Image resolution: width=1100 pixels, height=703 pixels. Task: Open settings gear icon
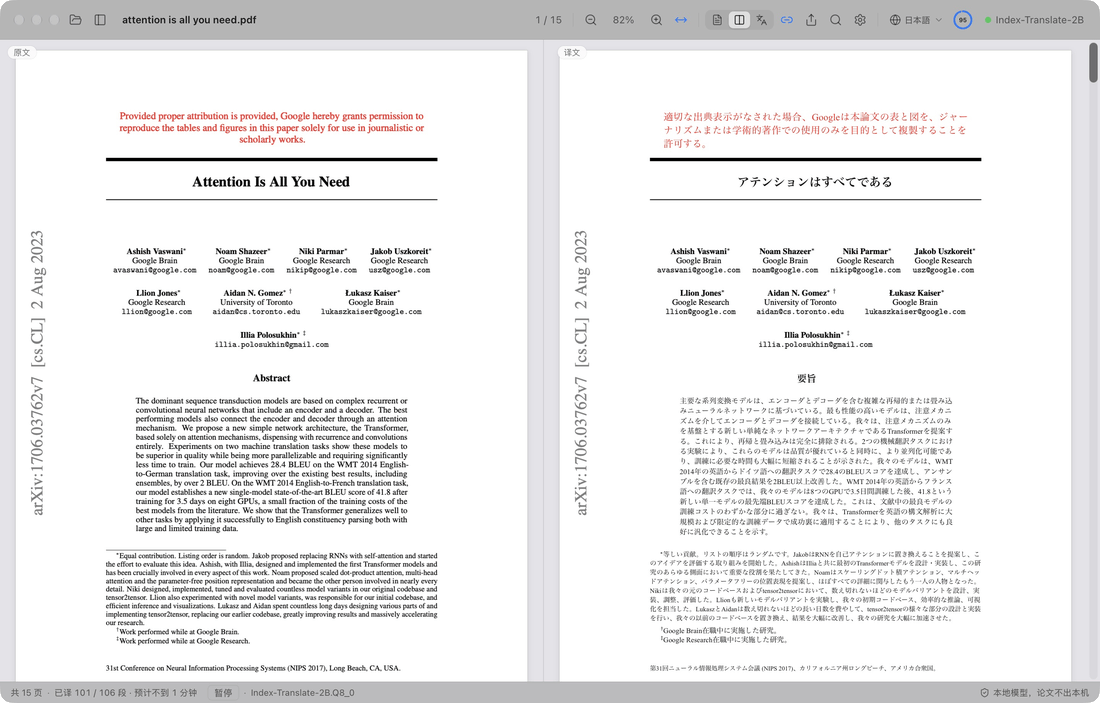[860, 20]
